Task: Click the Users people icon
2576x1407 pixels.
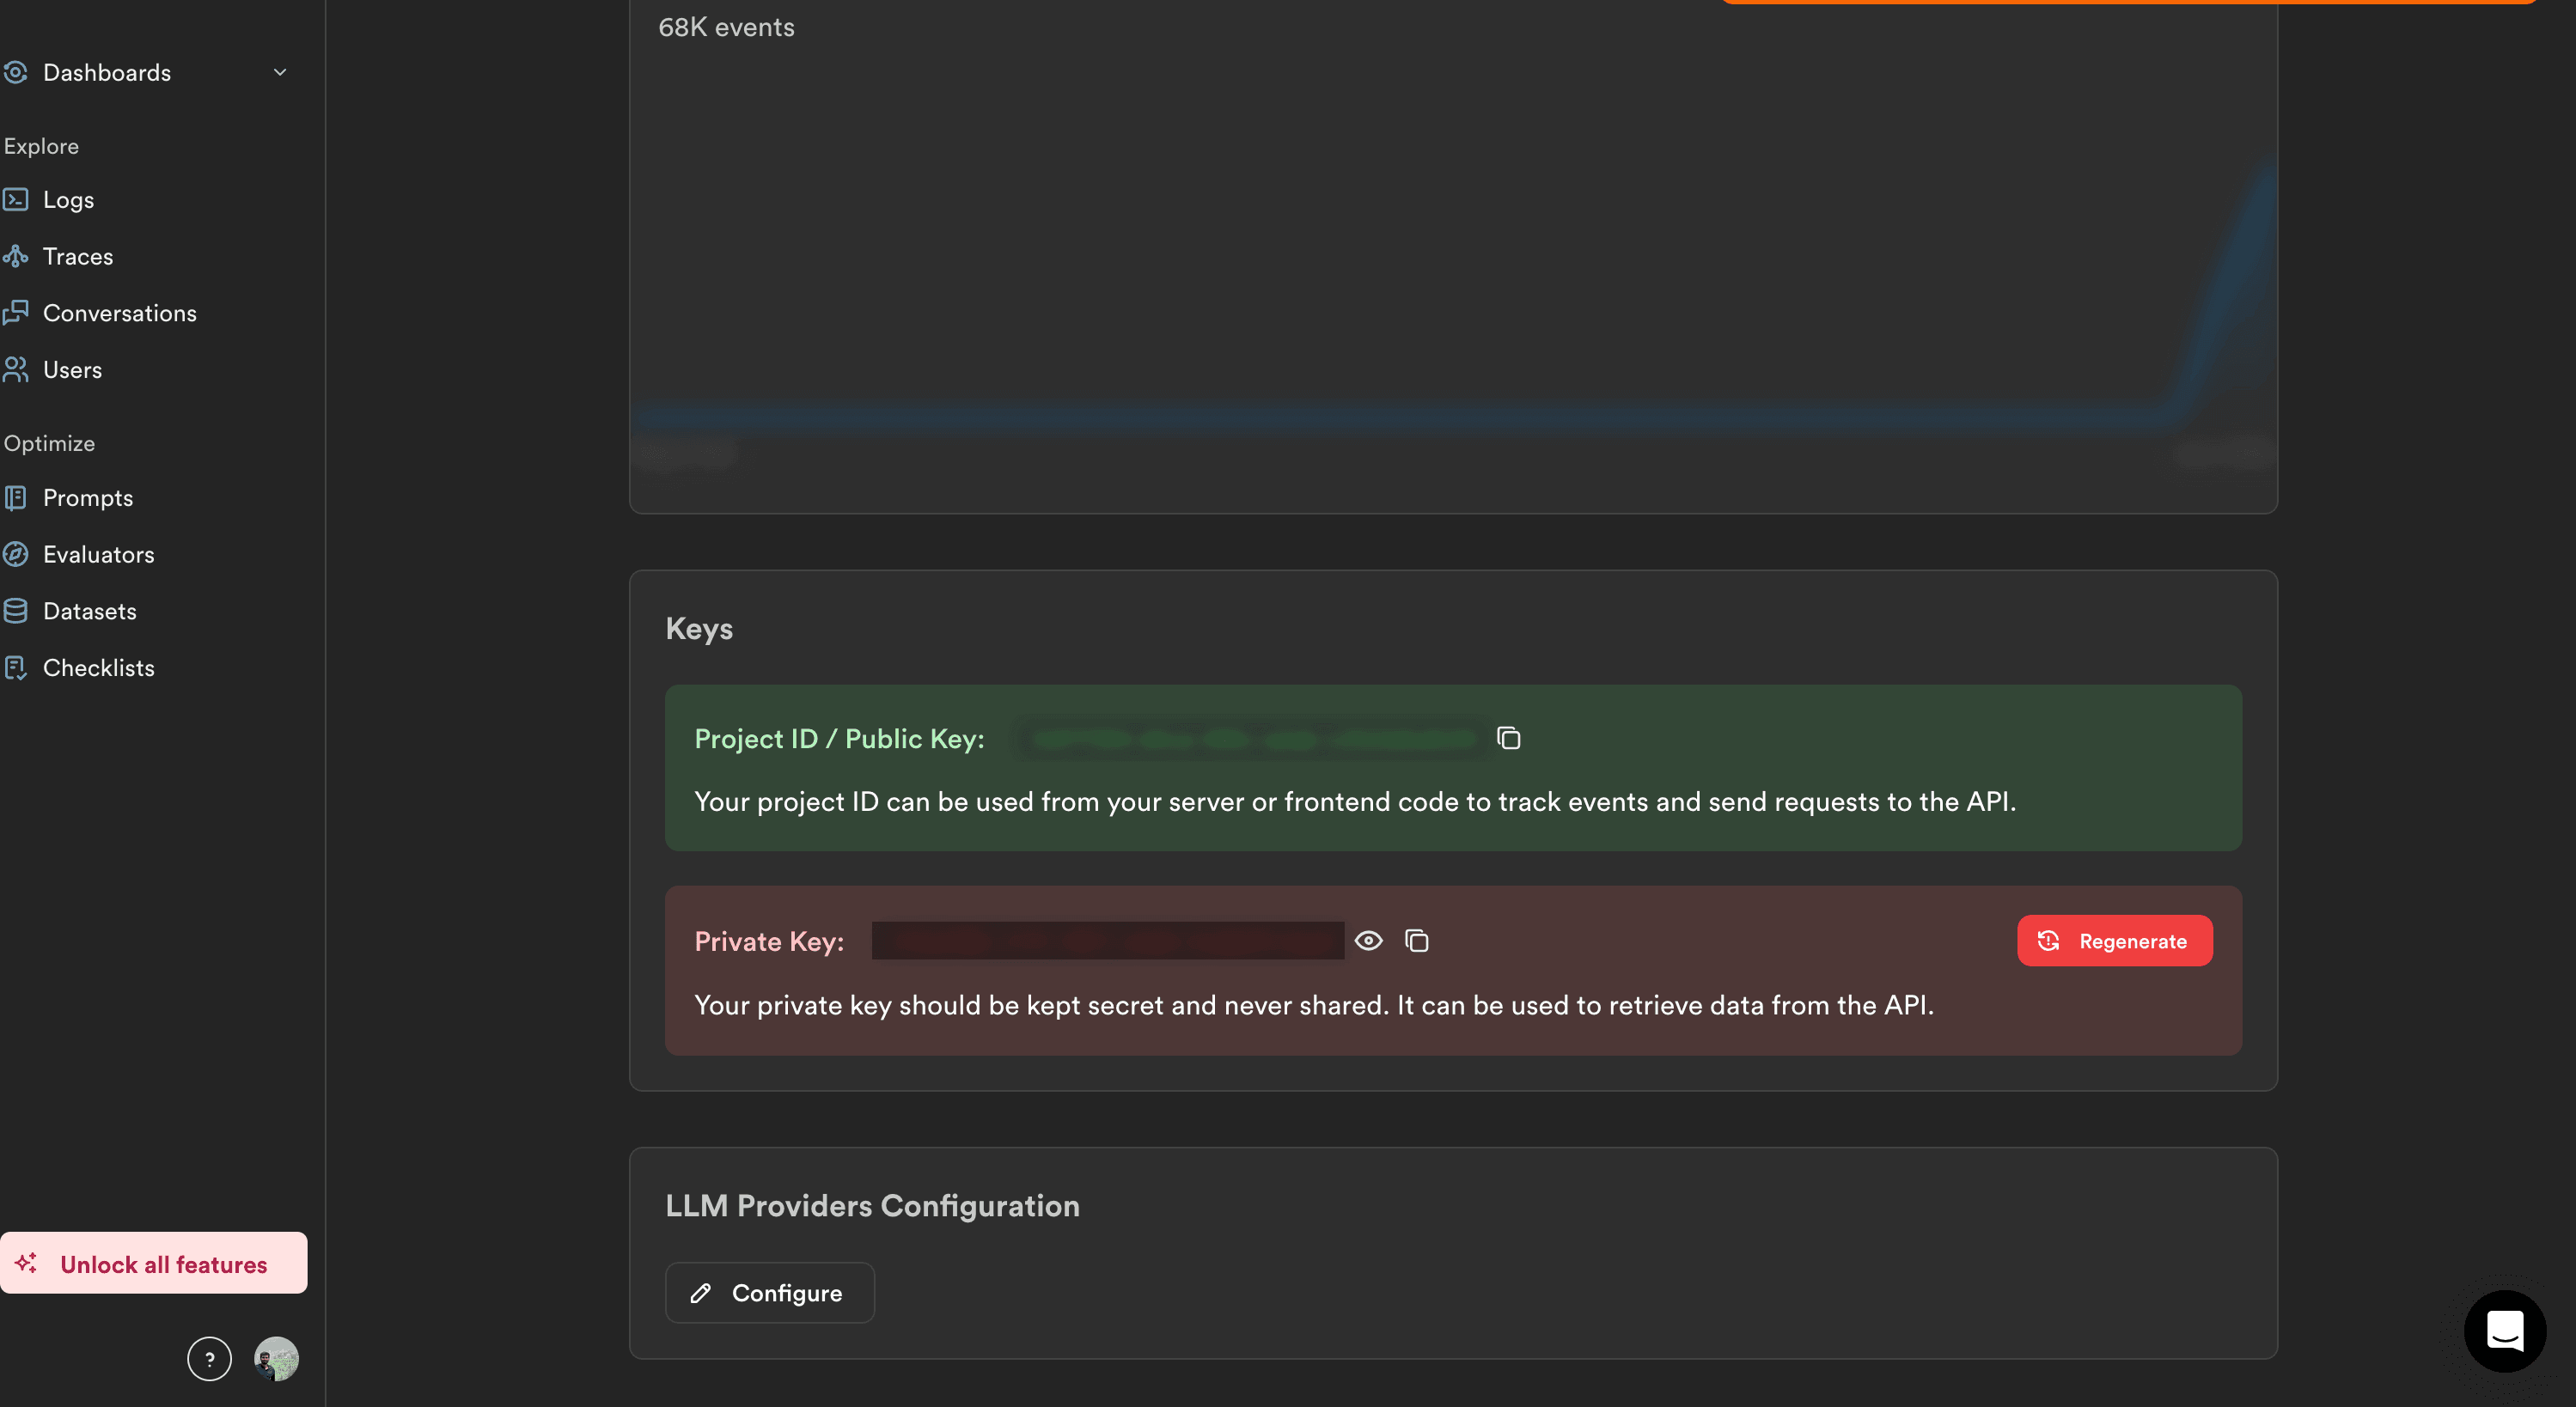Action: point(15,369)
